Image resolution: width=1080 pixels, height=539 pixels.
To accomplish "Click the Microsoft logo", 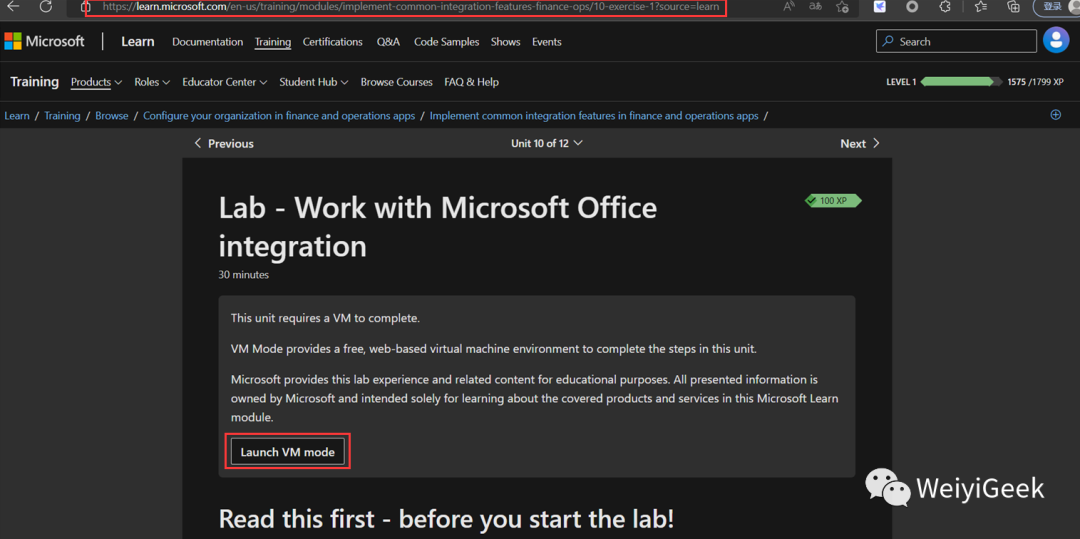I will [x=44, y=41].
